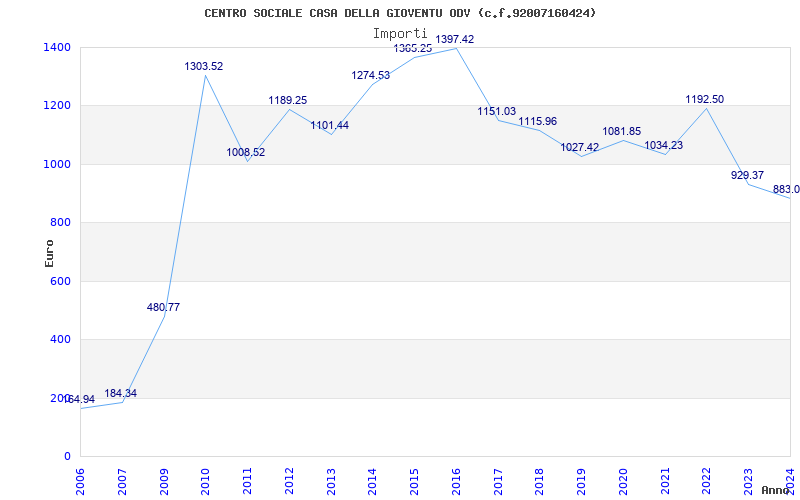Click the Euro axis label

click(x=49, y=253)
